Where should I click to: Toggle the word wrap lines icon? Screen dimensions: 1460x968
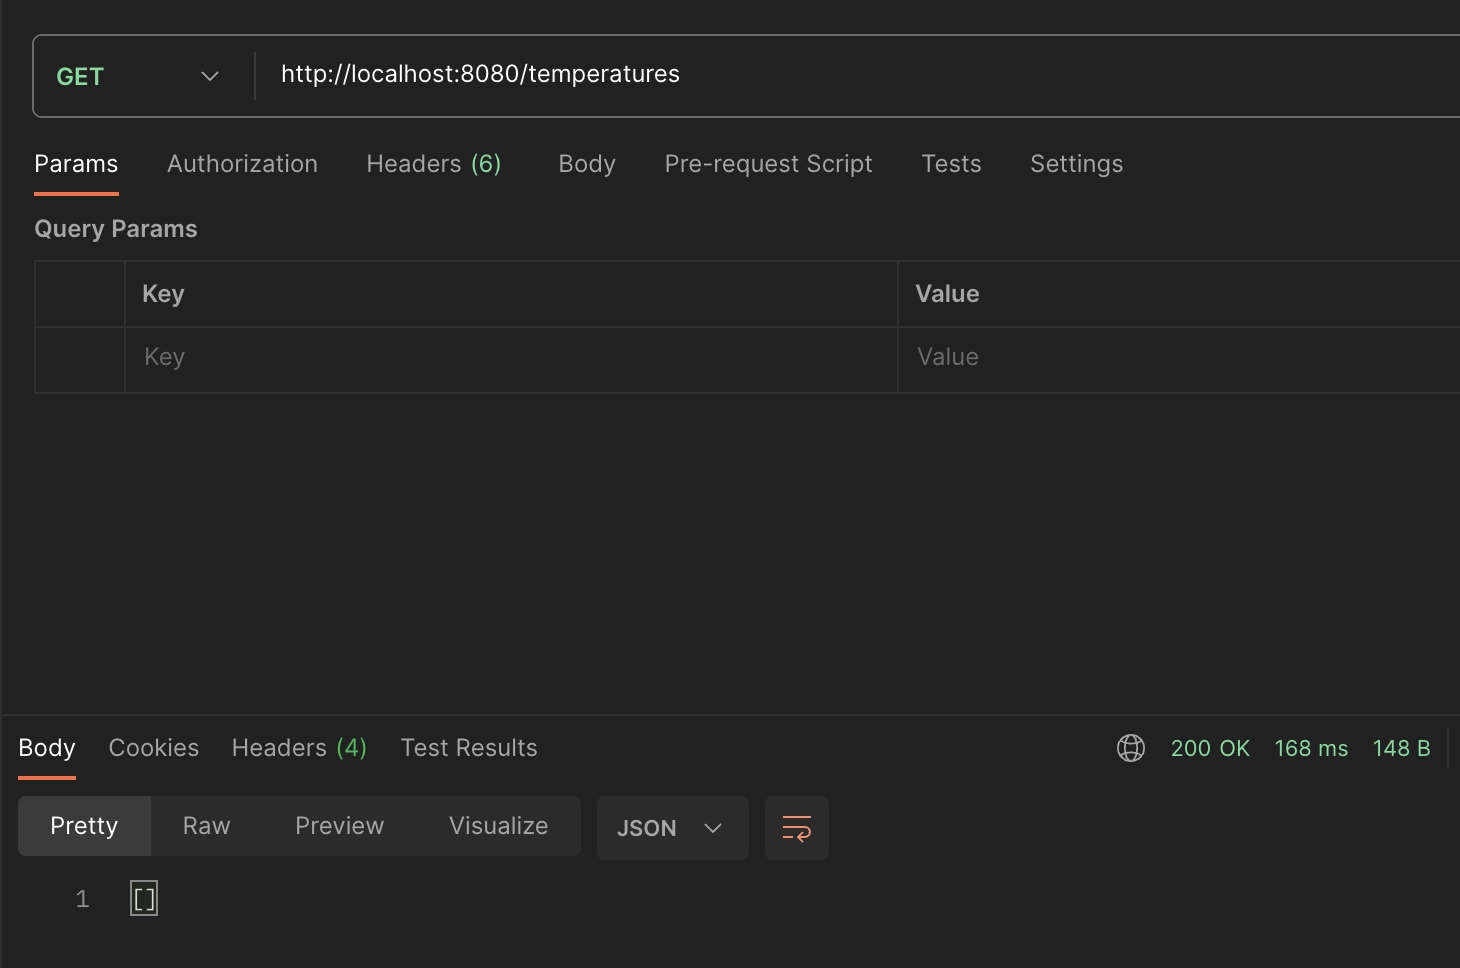(796, 828)
